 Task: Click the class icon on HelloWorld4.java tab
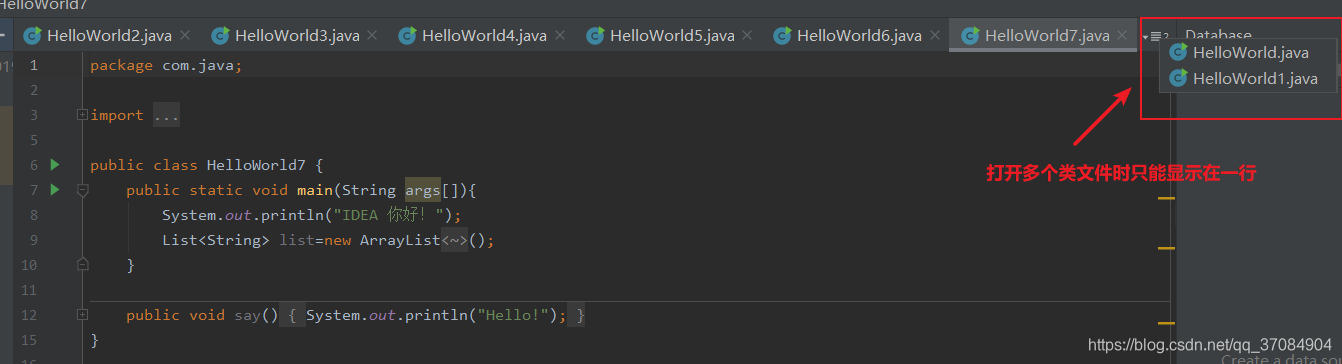(407, 35)
